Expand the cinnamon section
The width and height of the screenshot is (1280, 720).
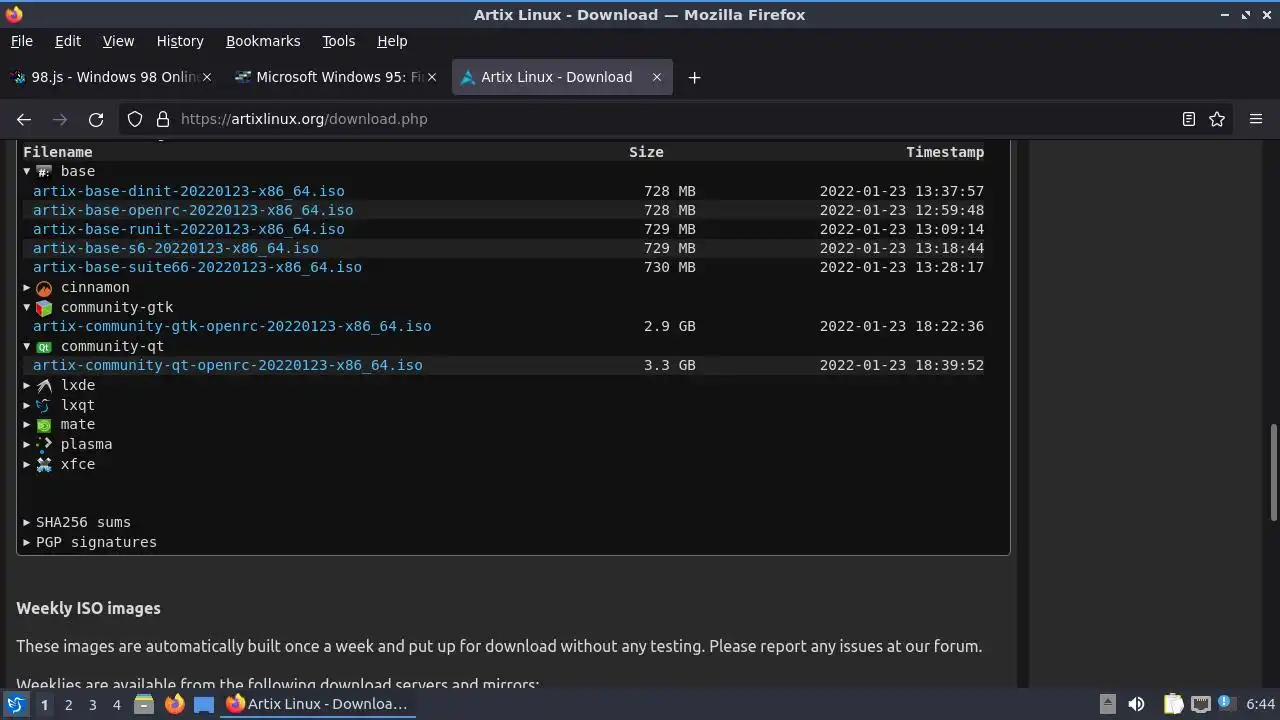[27, 288]
